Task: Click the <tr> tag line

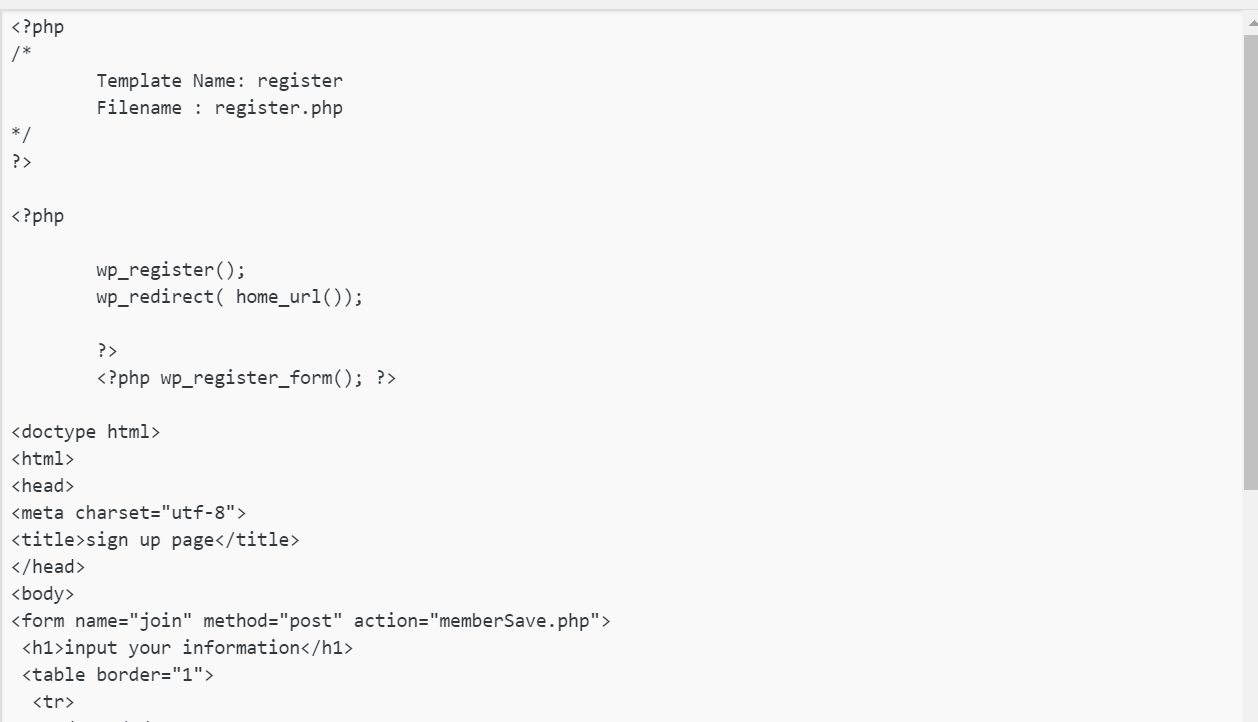Action: click(x=54, y=702)
